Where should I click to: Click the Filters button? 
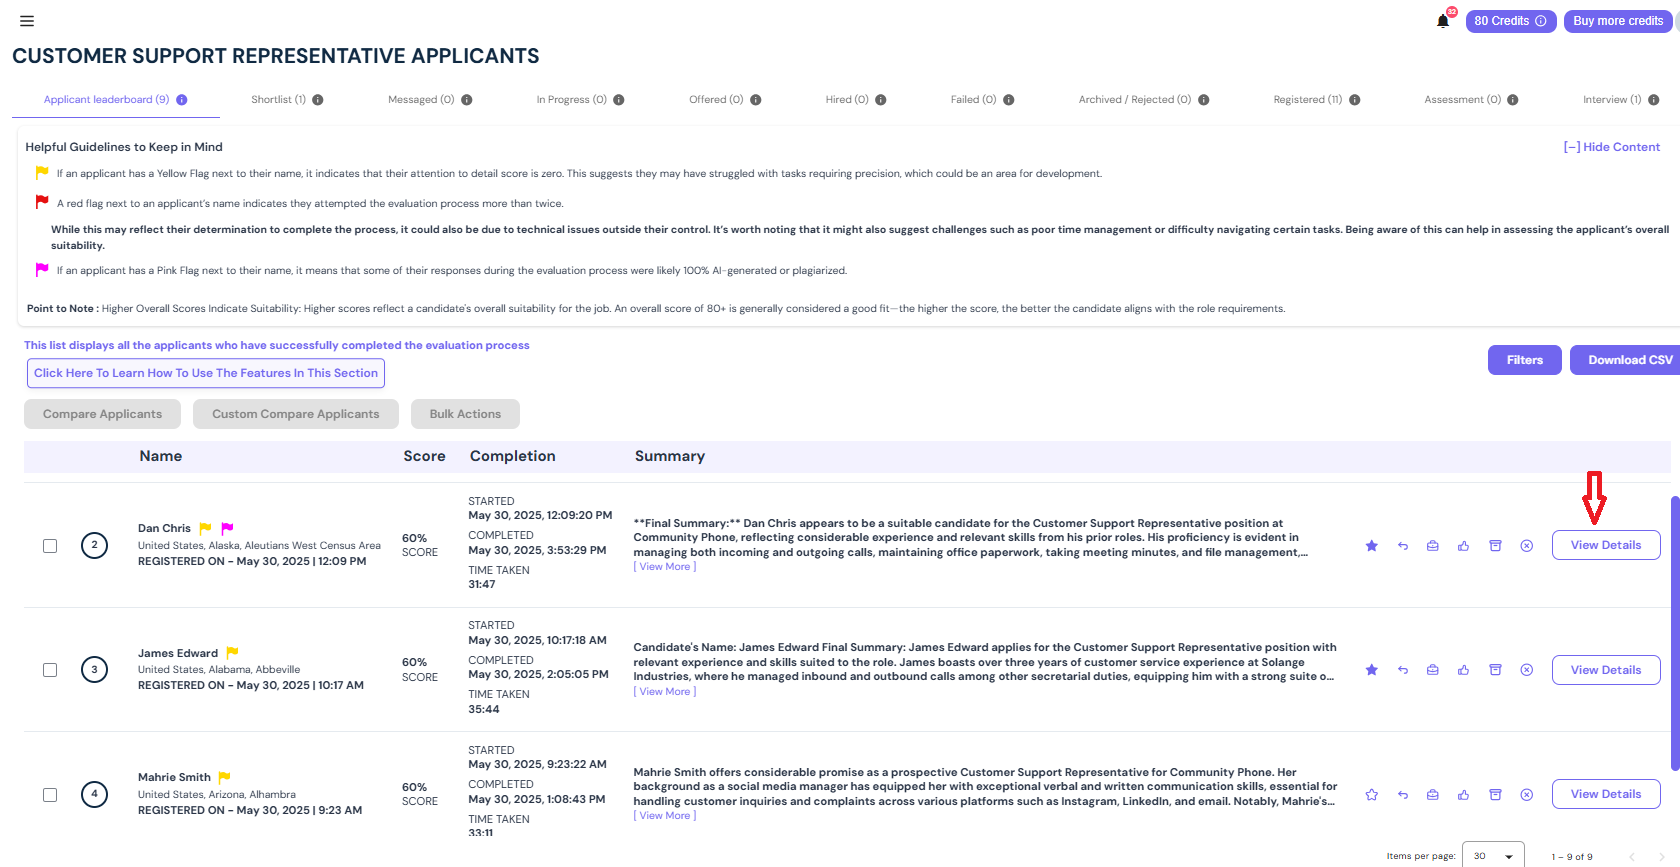tap(1525, 360)
